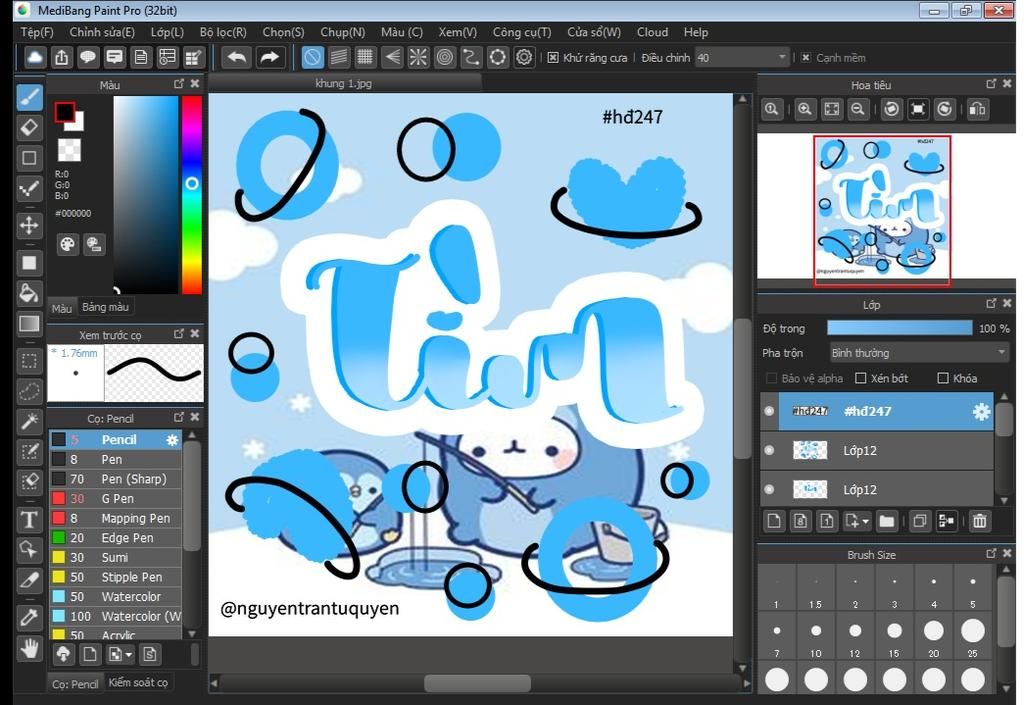Select the Text tool
Viewport: 1024px width, 705px height.
pos(29,520)
